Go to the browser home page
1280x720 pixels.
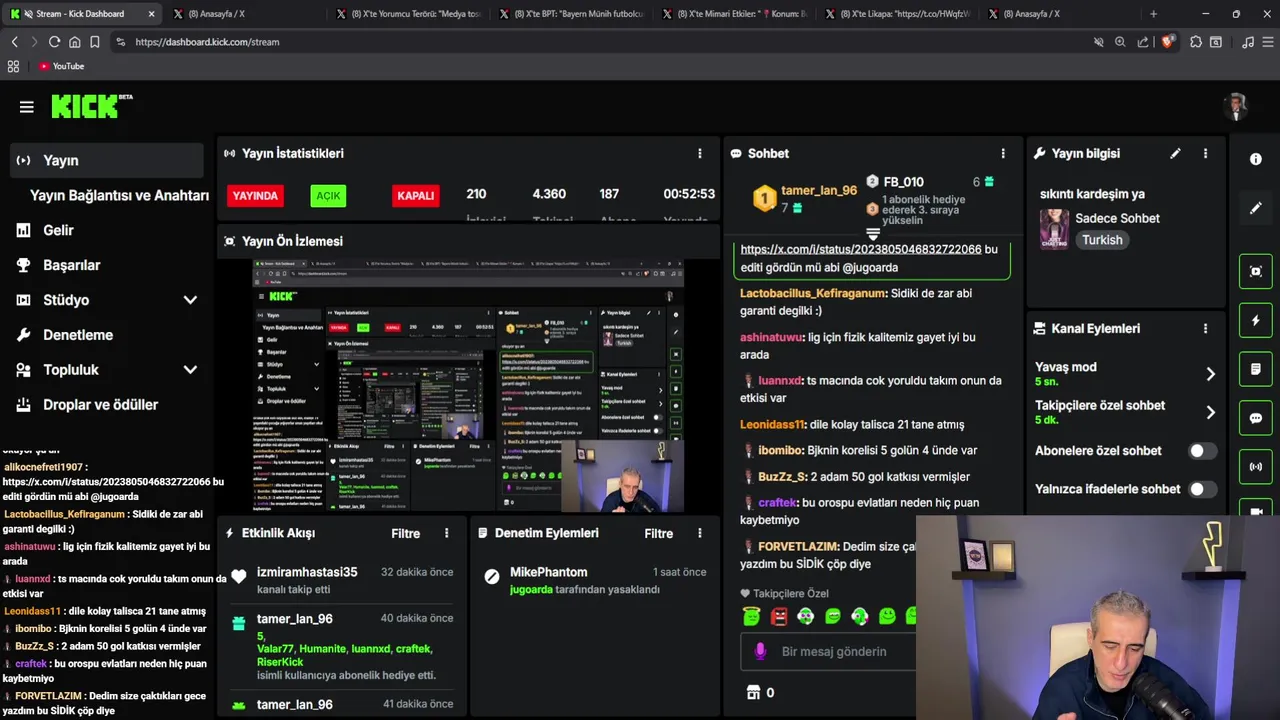(x=75, y=42)
